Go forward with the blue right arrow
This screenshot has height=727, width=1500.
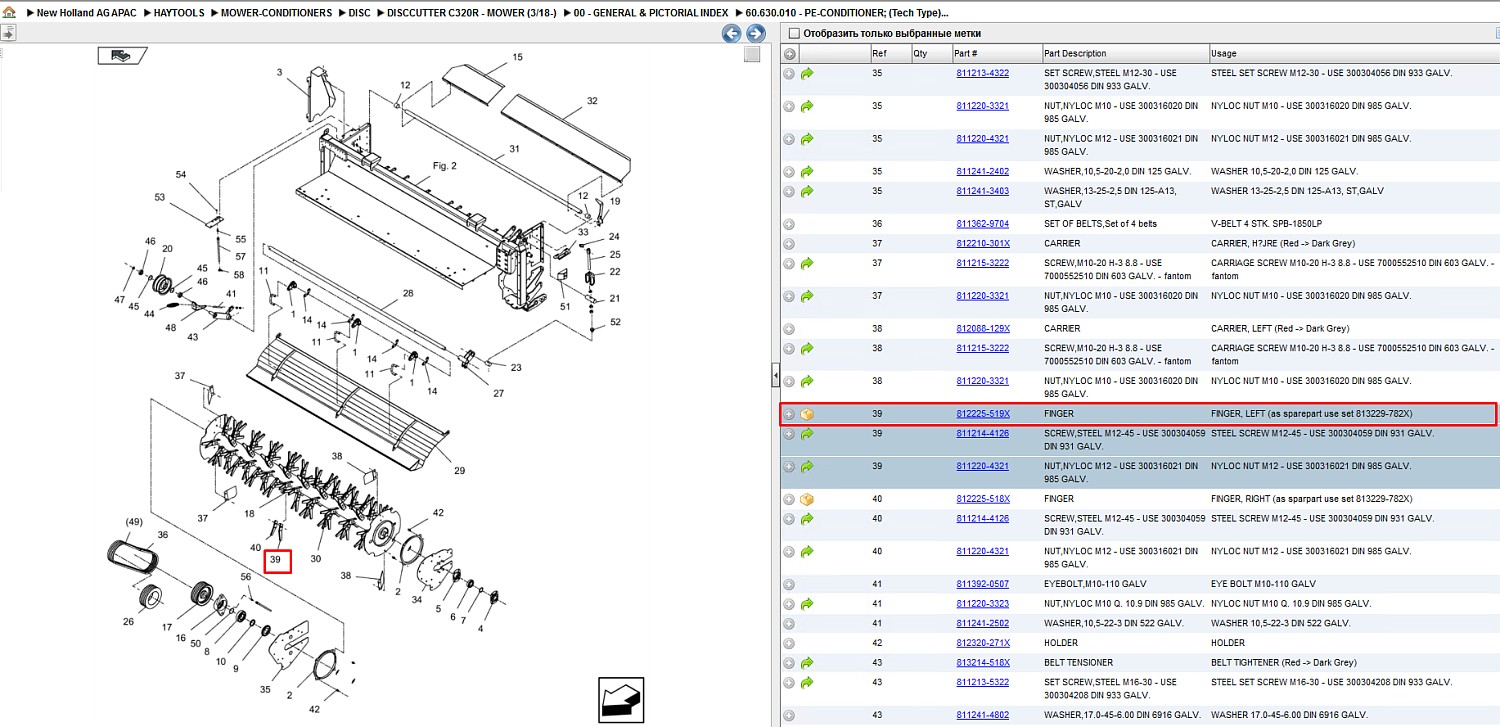pyautogui.click(x=756, y=34)
